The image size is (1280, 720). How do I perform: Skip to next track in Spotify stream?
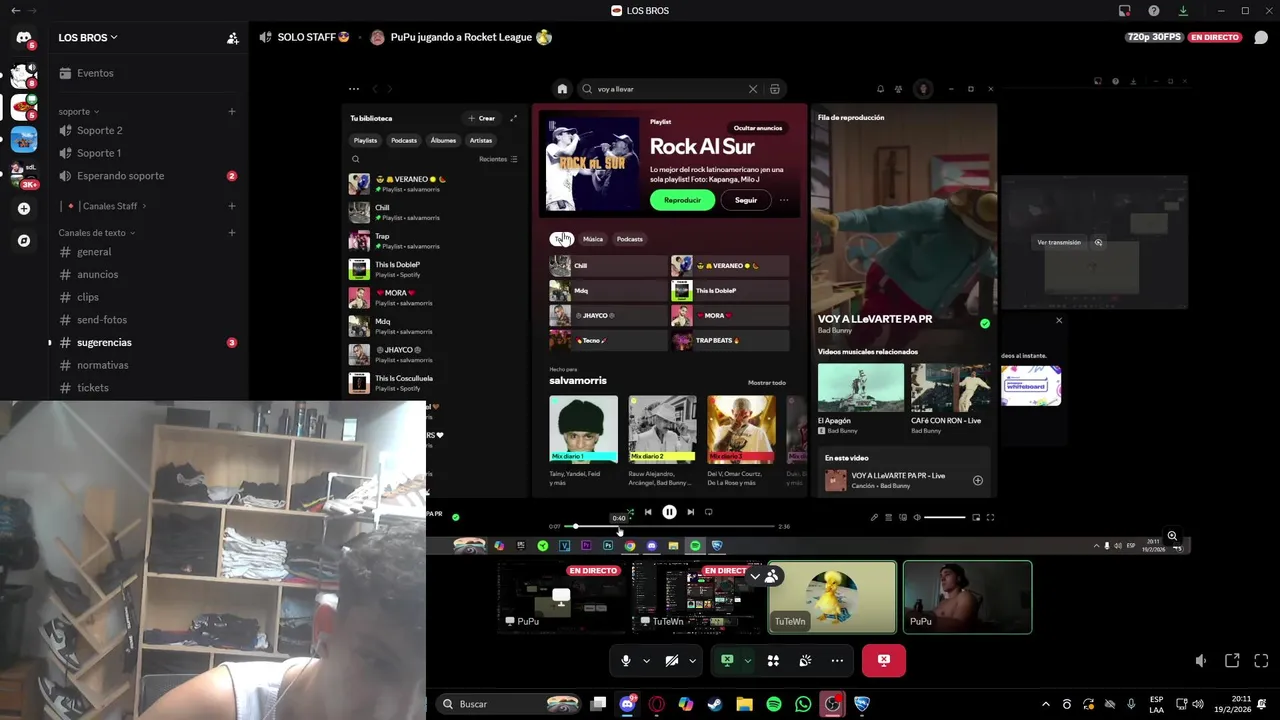[690, 512]
